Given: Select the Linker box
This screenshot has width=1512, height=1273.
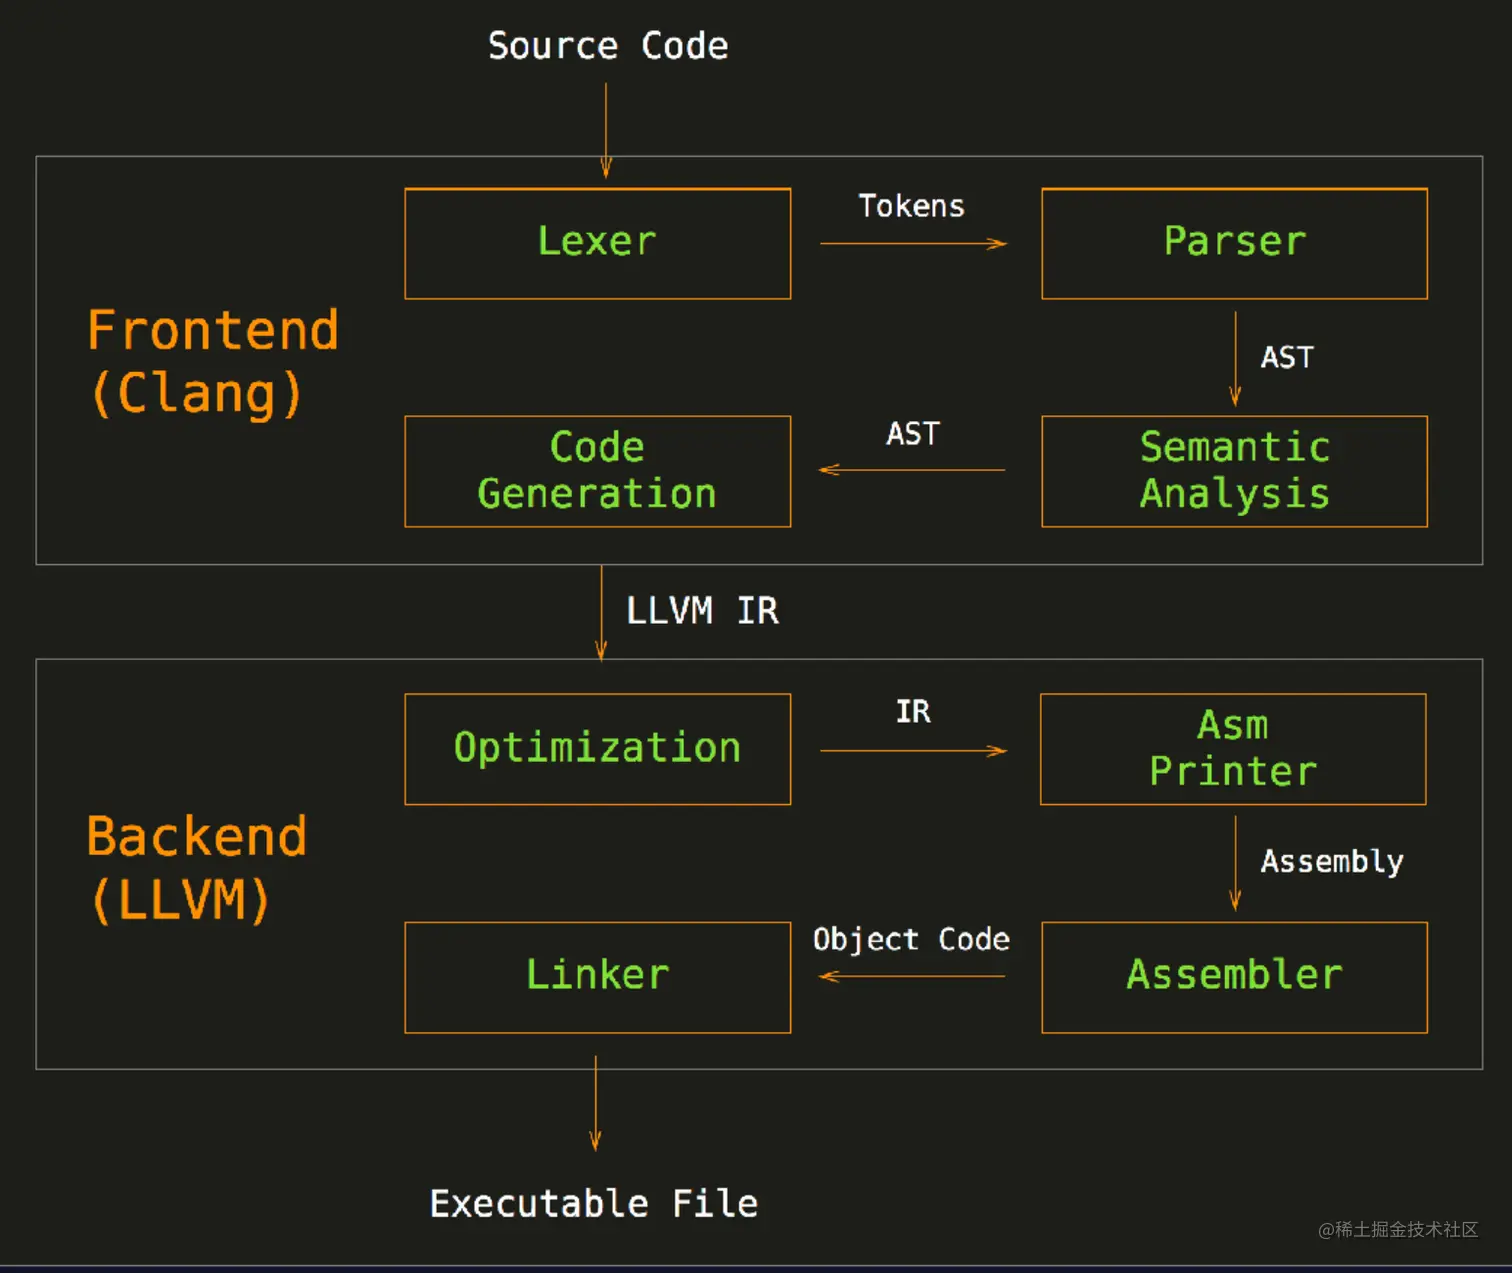Looking at the screenshot, I should click(597, 976).
